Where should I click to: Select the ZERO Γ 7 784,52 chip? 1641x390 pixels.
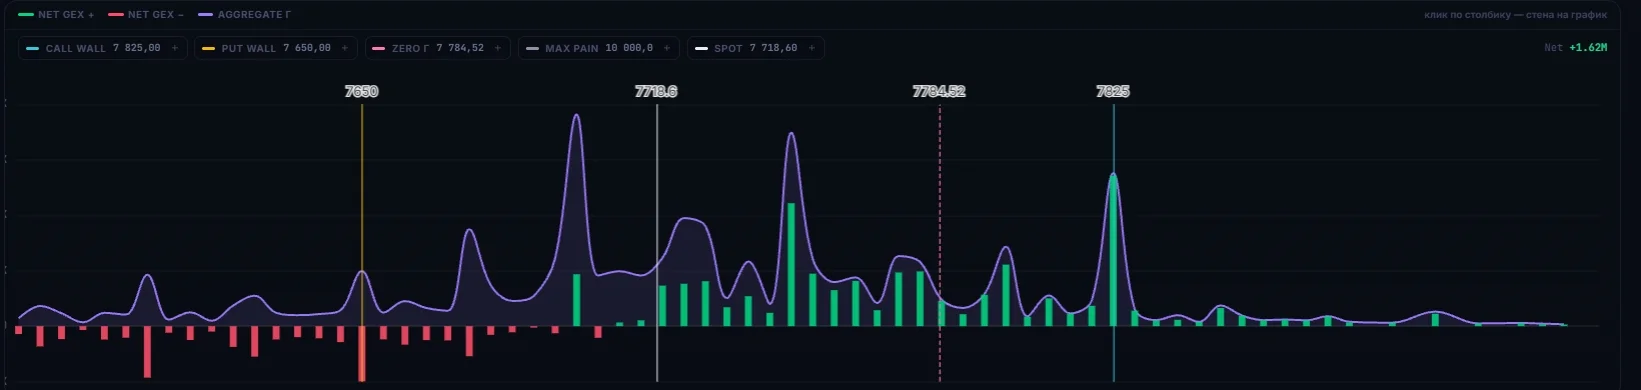click(437, 48)
